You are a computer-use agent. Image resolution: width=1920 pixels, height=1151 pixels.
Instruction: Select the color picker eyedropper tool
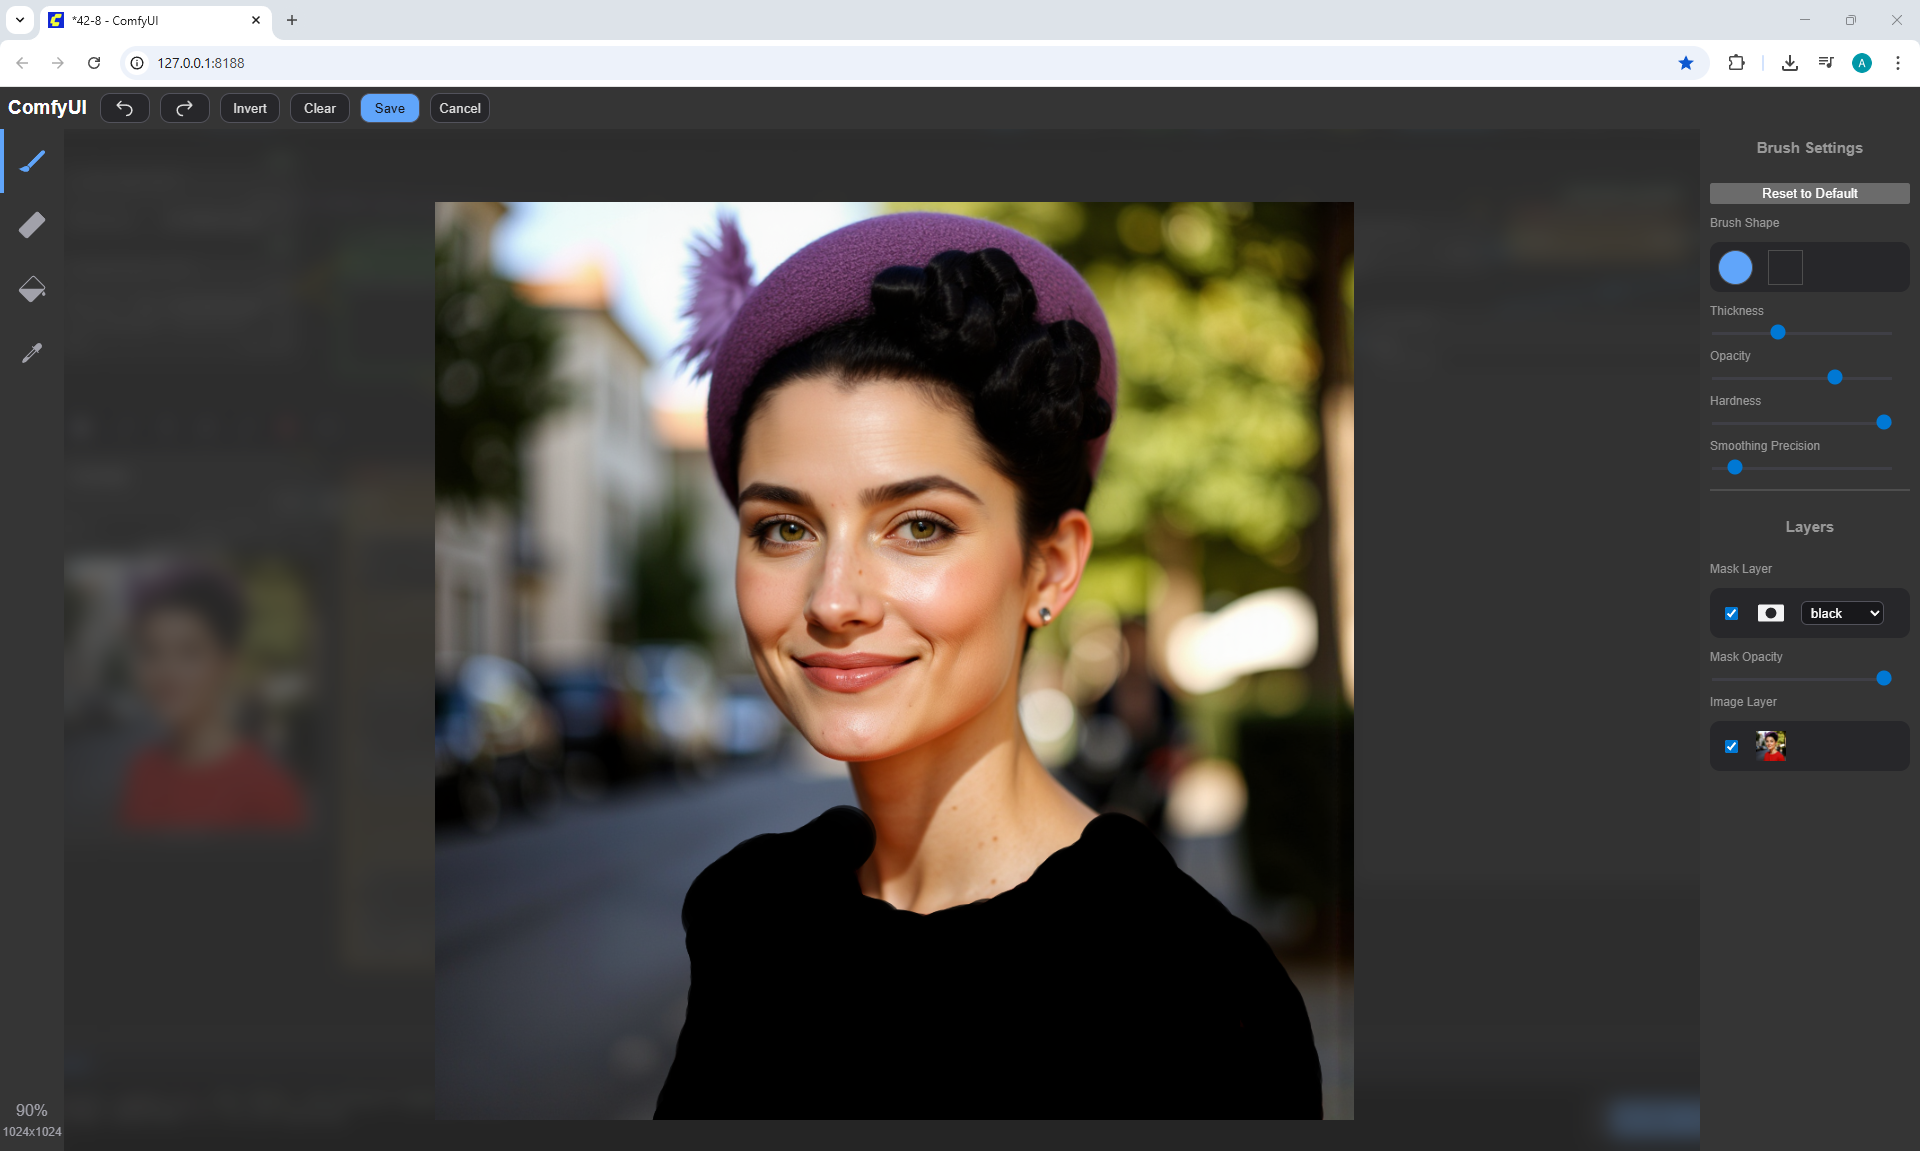[x=32, y=353]
